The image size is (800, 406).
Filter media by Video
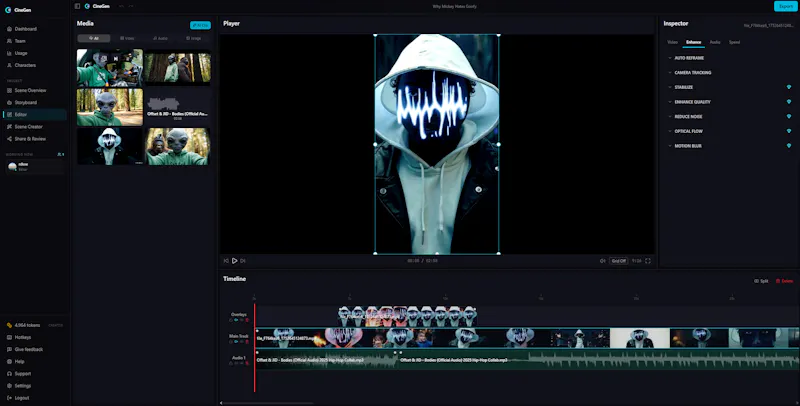pos(127,38)
